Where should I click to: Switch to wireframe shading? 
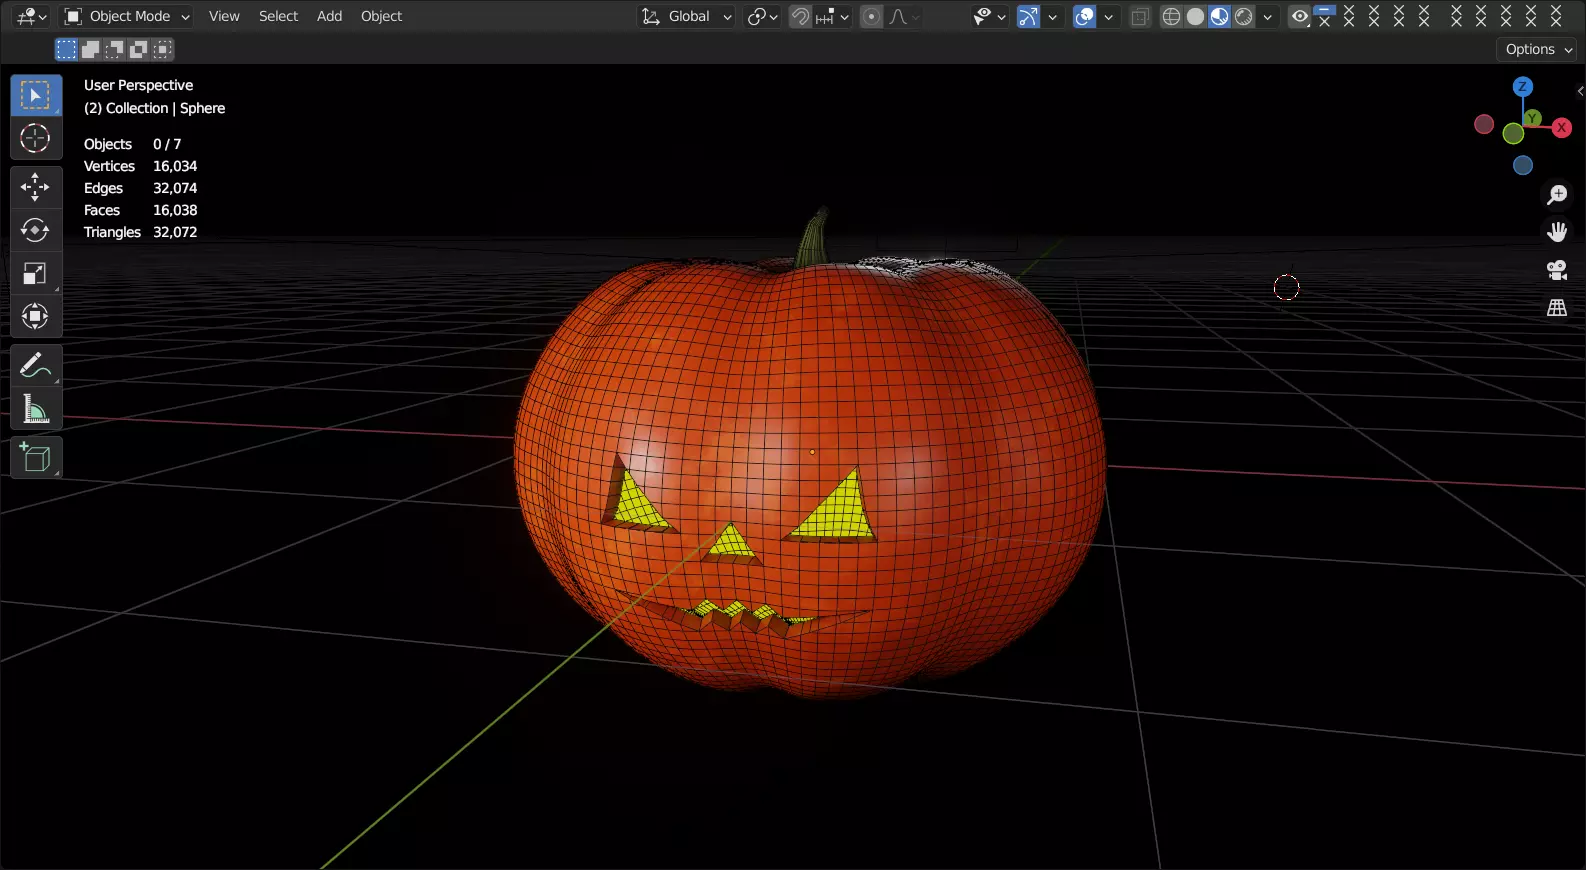click(x=1171, y=16)
